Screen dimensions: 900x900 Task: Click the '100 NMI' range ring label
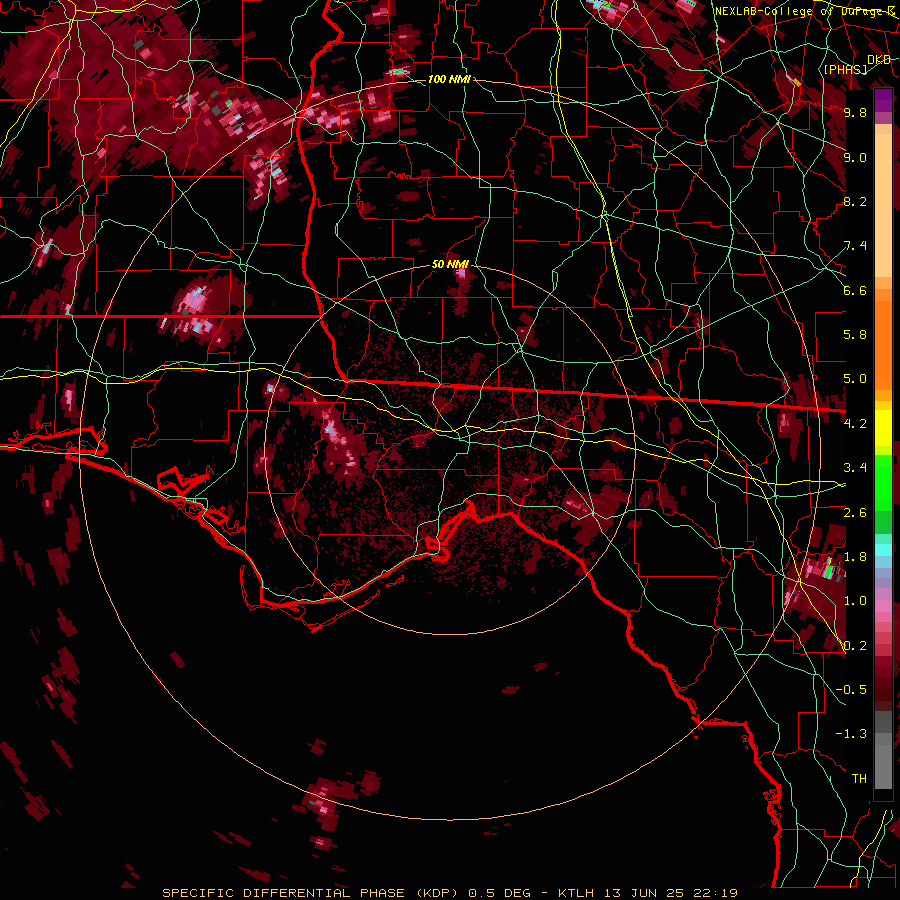[449, 79]
